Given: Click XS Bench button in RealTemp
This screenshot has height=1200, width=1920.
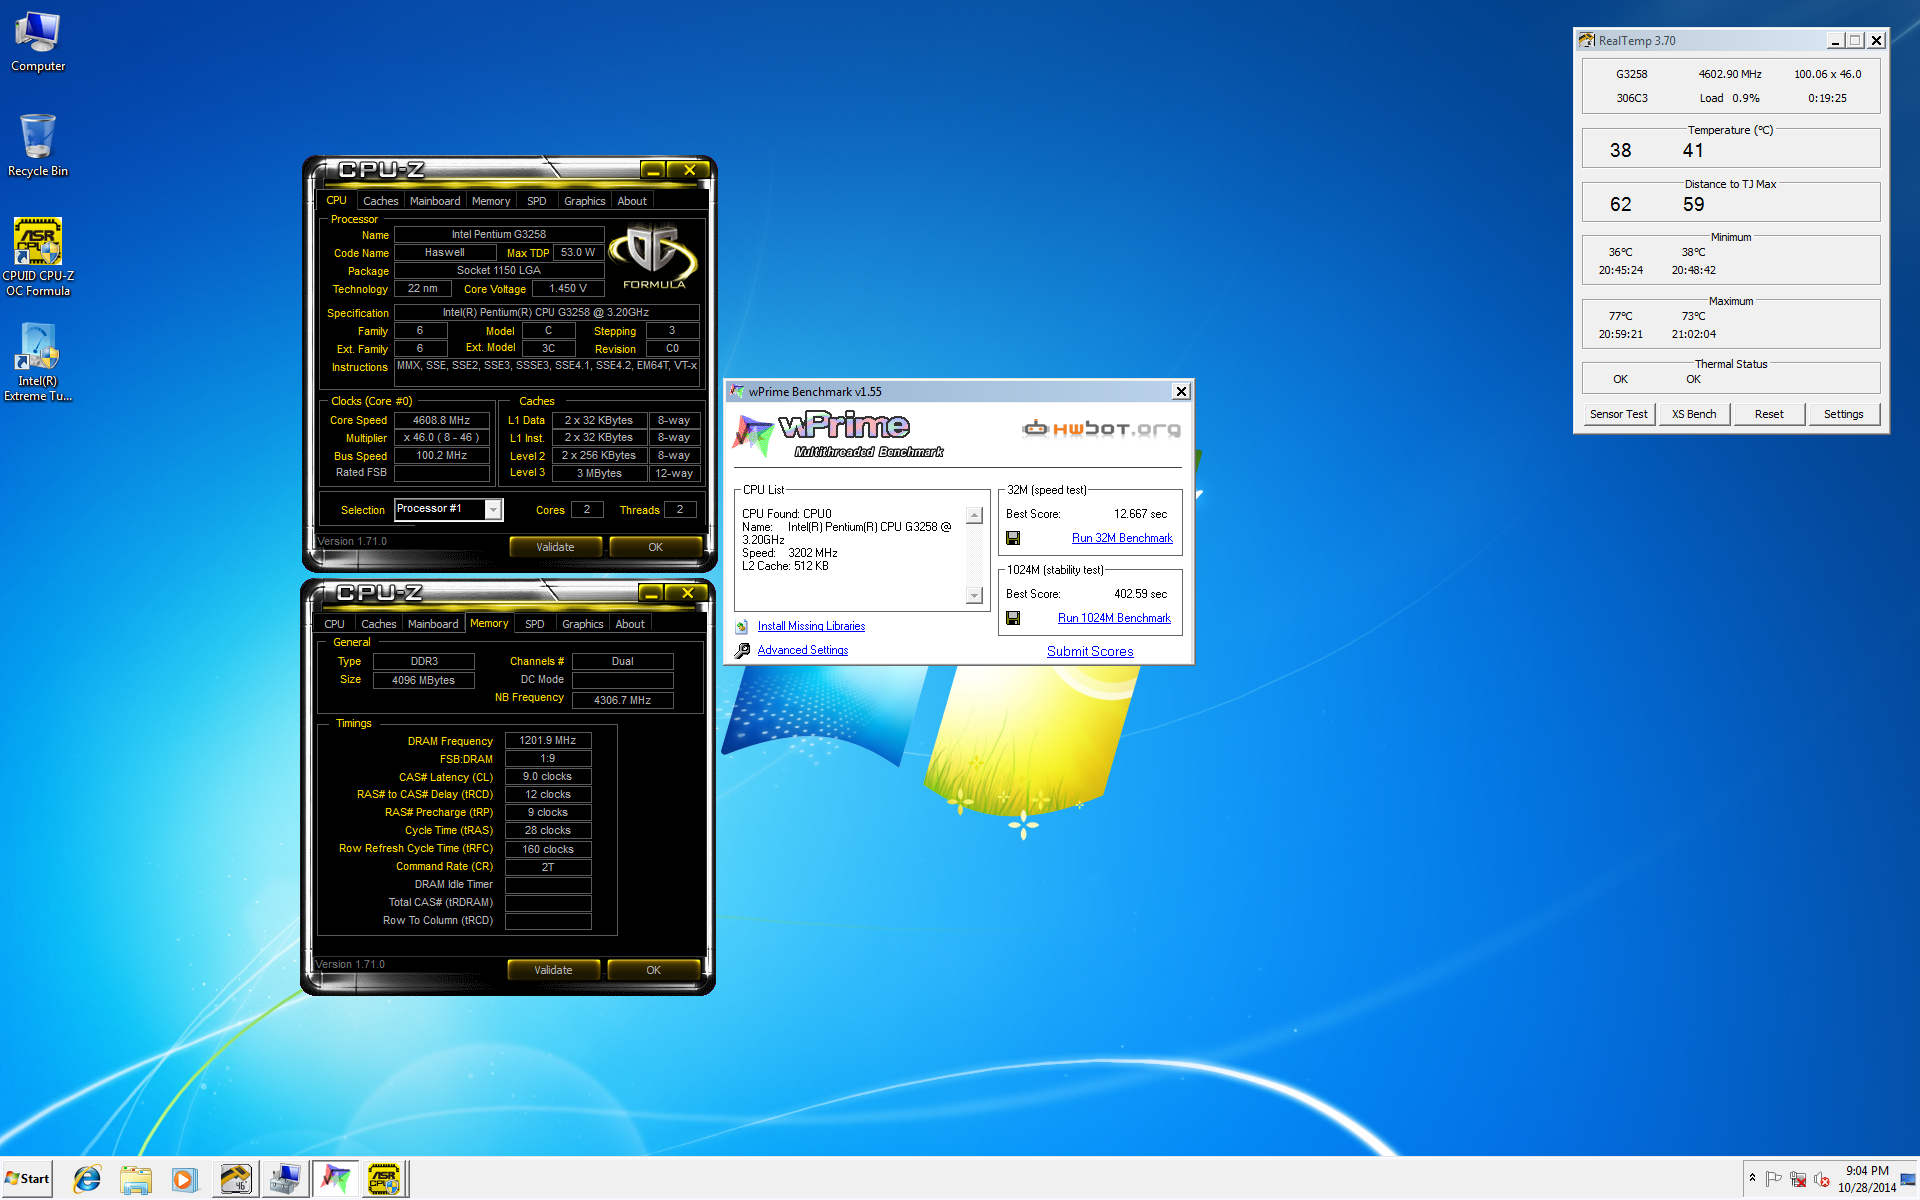Looking at the screenshot, I should click(1694, 414).
